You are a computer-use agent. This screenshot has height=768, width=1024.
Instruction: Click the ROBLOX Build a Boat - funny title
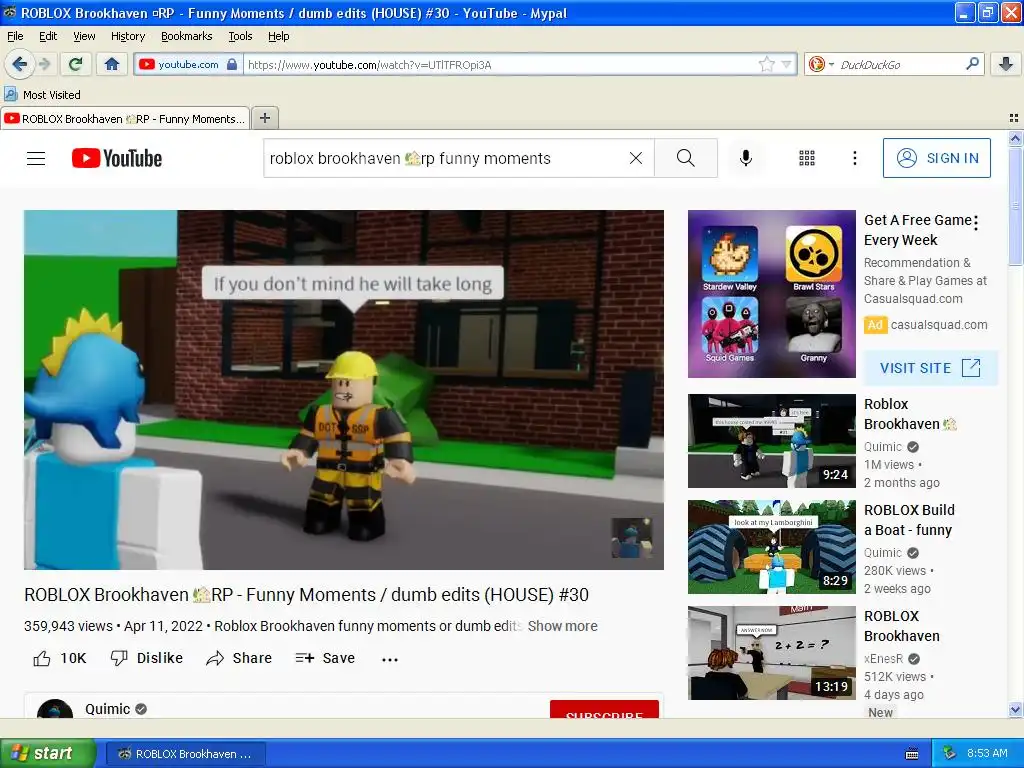[909, 520]
